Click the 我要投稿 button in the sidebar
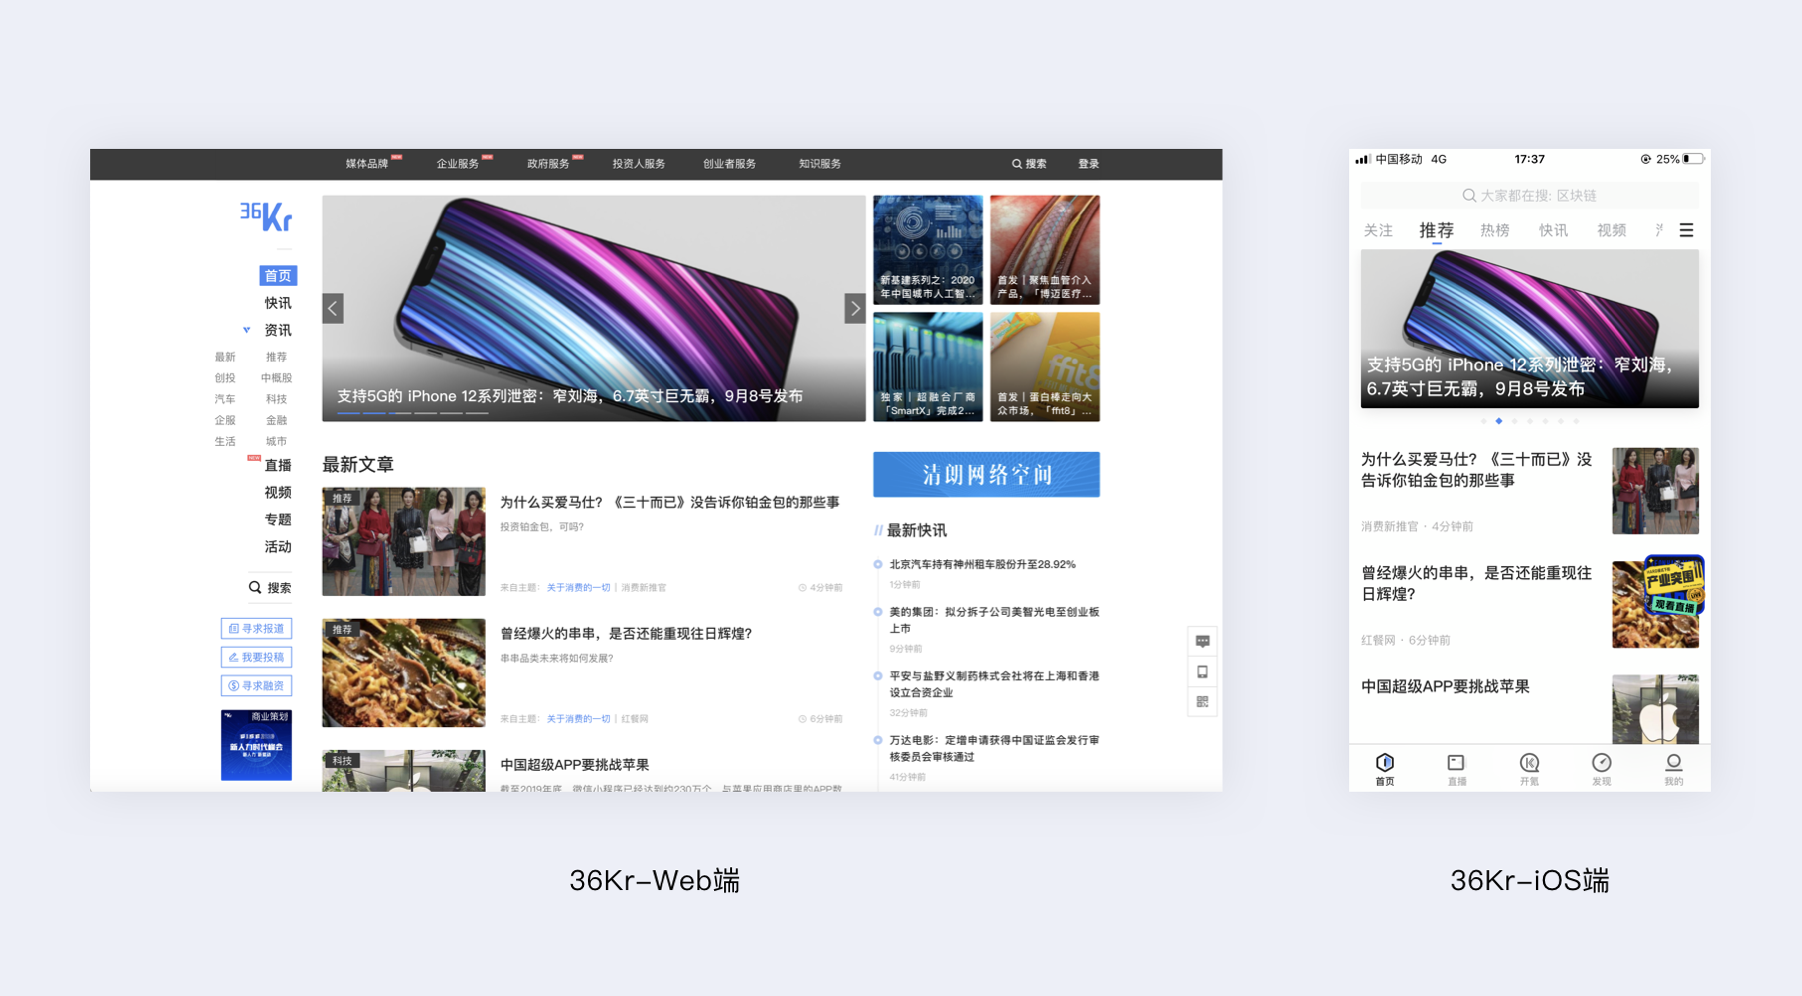The width and height of the screenshot is (1802, 996). 256,657
